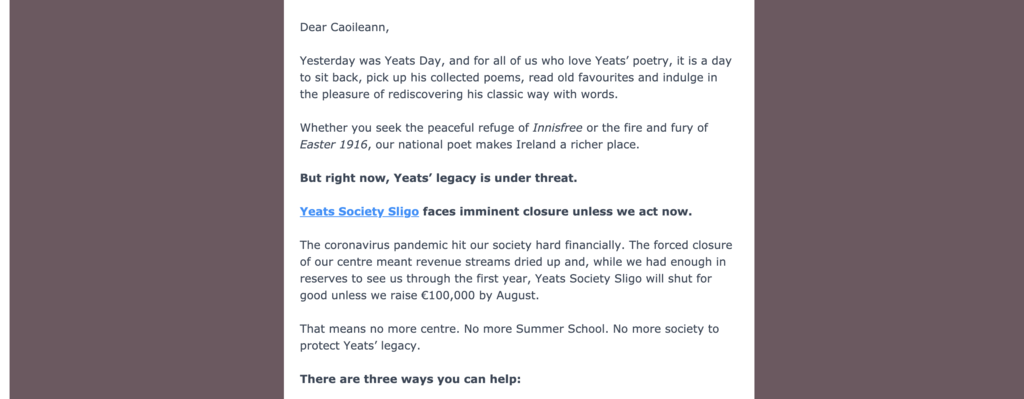This screenshot has width=1024, height=399.
Task: Click the phrase 'pick up his collected poems'
Action: pos(445,78)
